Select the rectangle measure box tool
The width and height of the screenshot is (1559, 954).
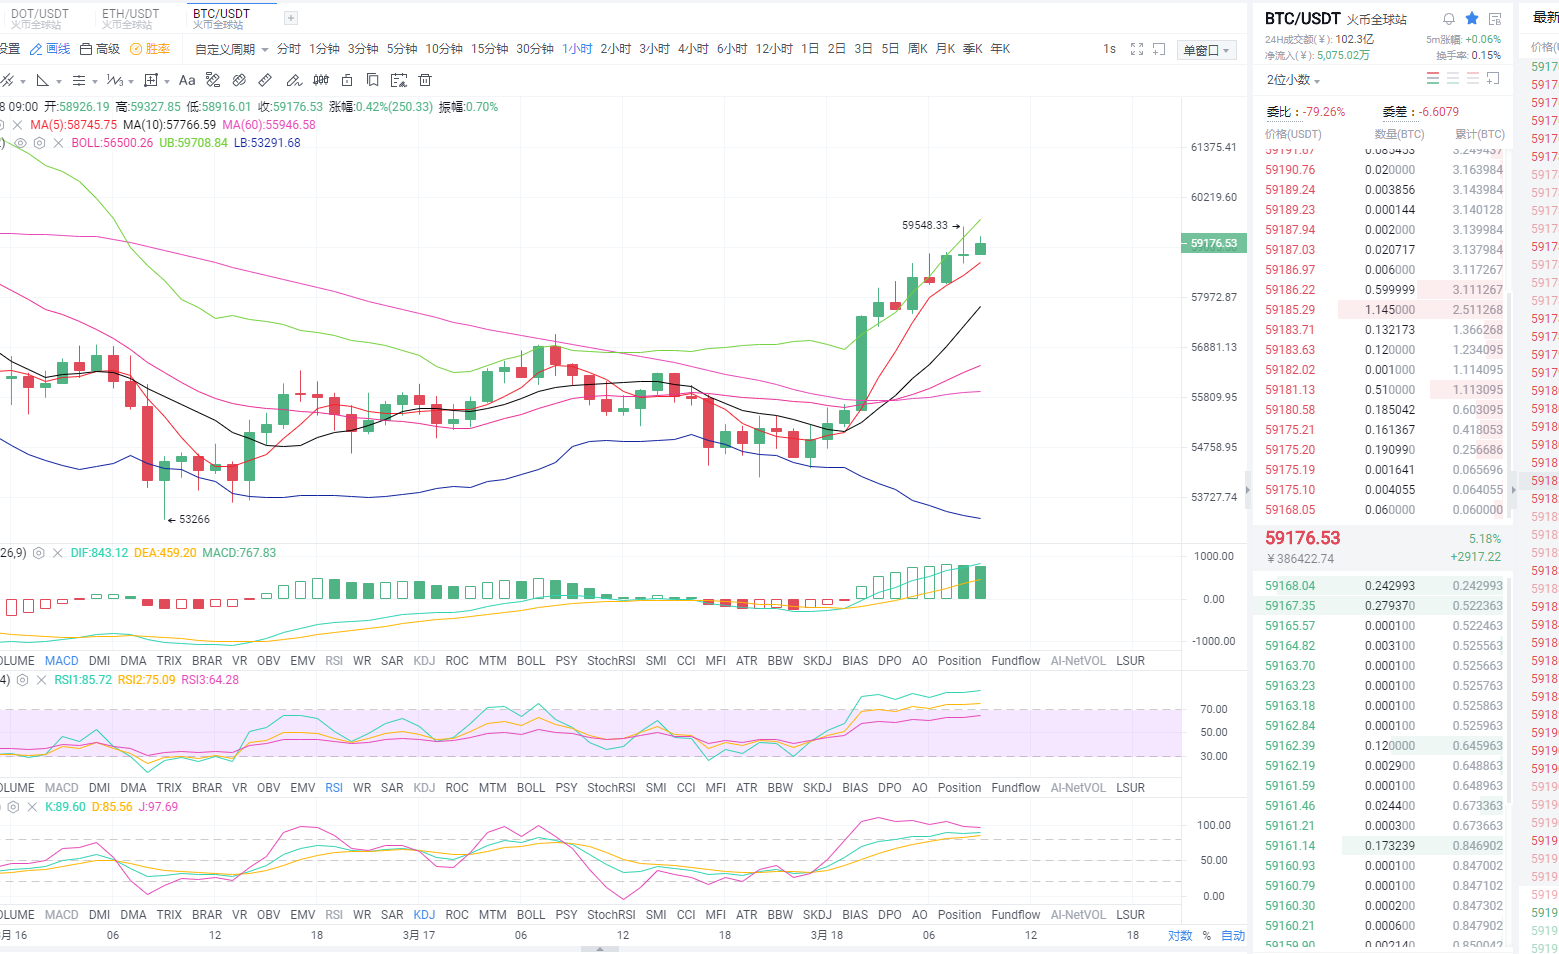coord(151,80)
